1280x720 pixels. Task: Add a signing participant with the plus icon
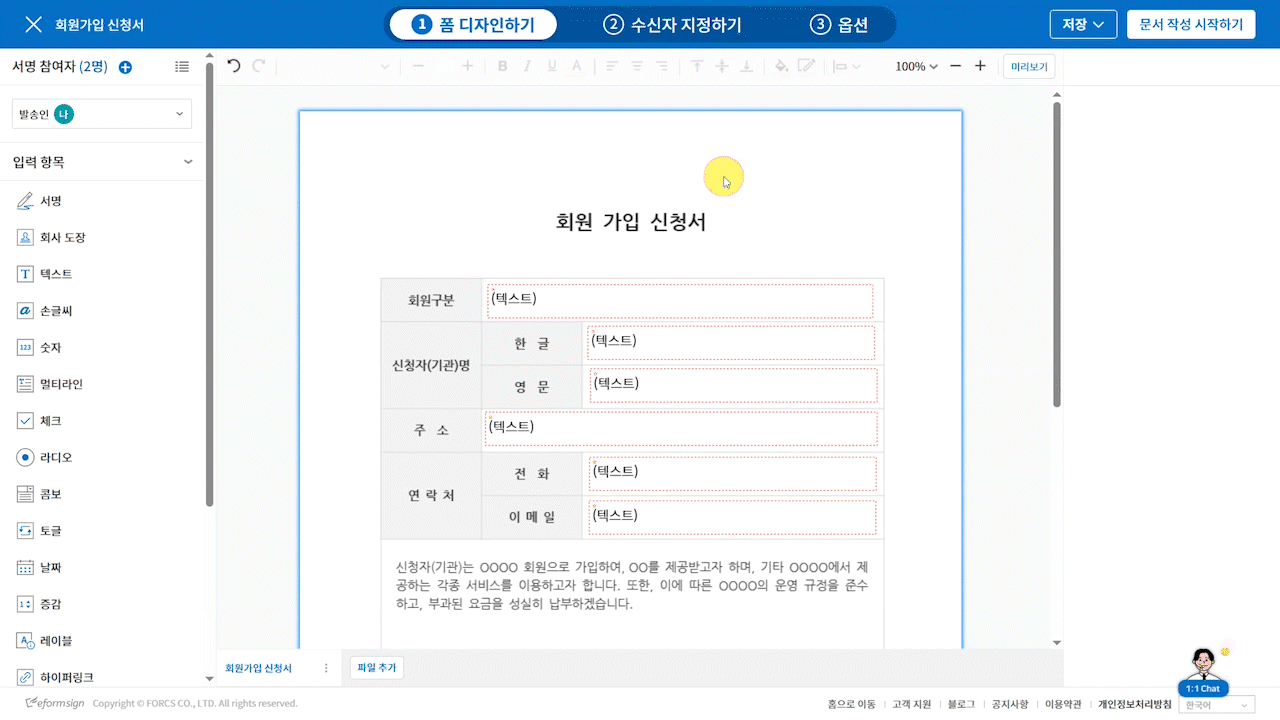(125, 67)
